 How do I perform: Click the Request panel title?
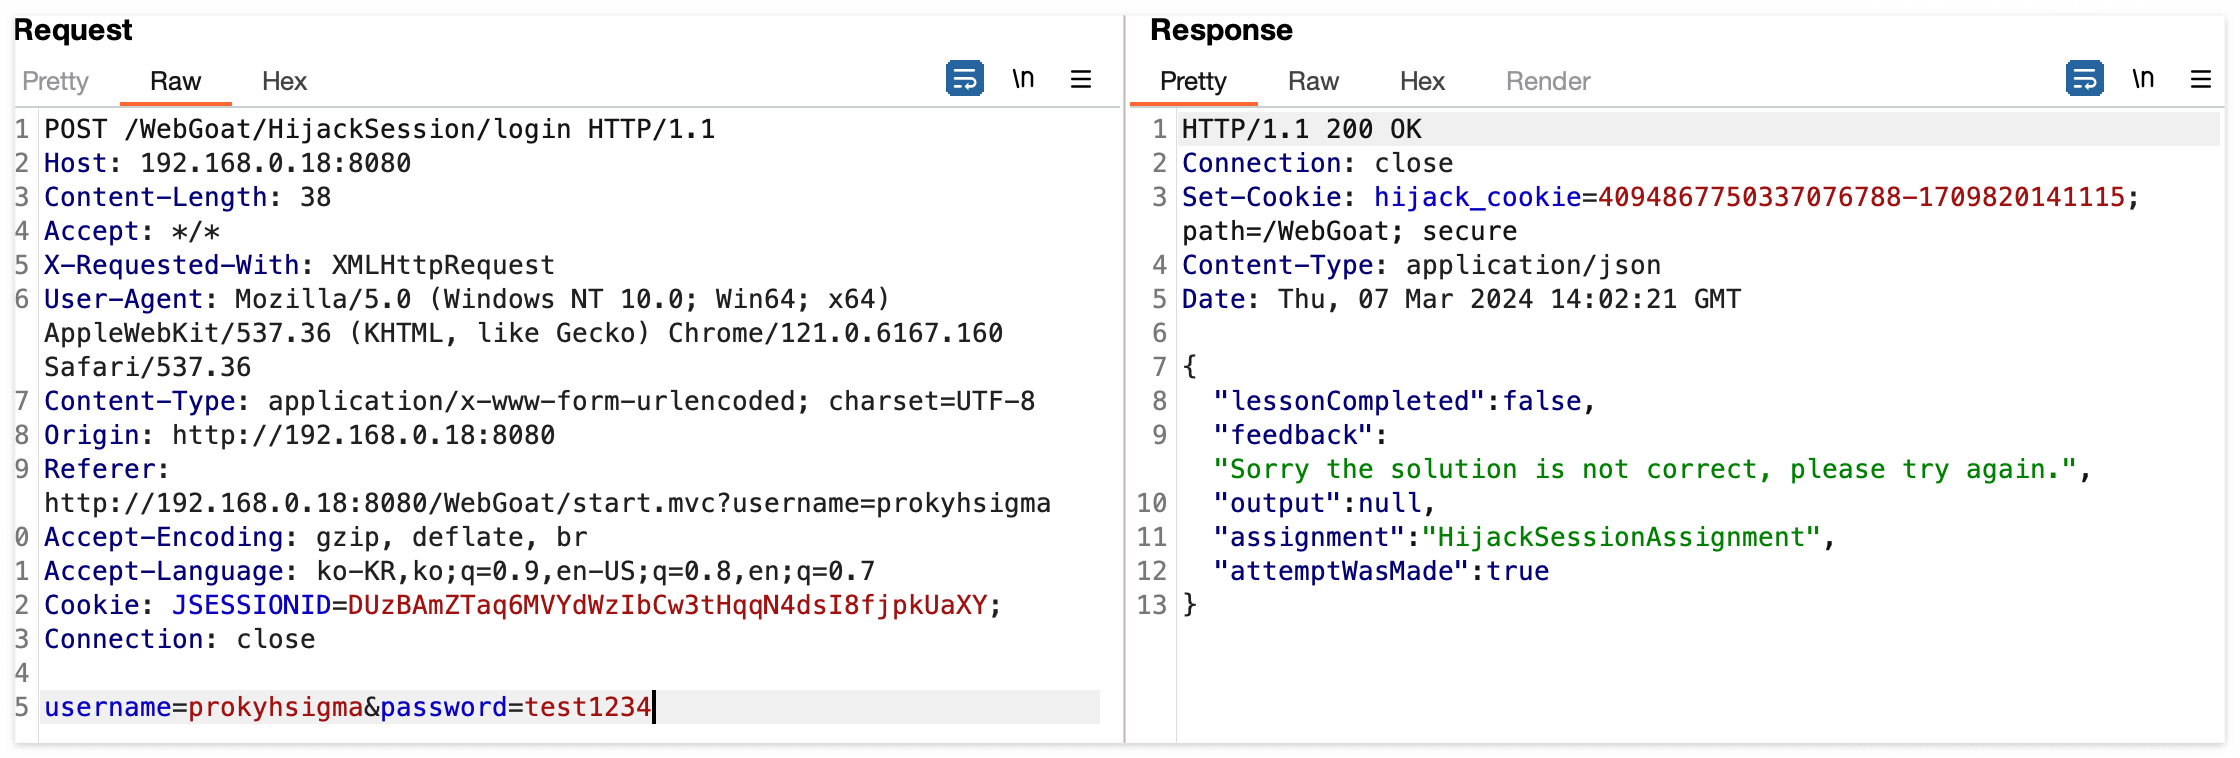(73, 30)
